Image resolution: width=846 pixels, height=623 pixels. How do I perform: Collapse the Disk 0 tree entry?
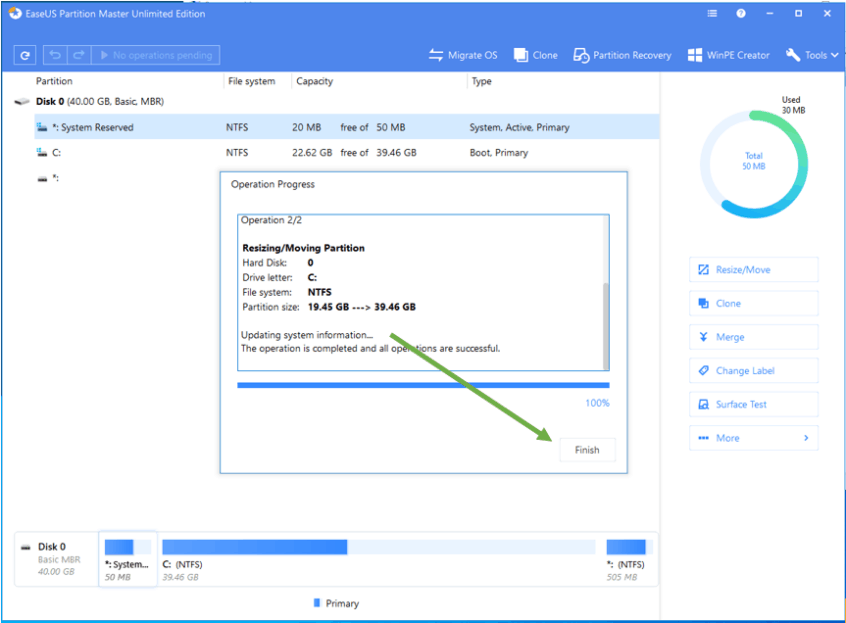point(22,102)
